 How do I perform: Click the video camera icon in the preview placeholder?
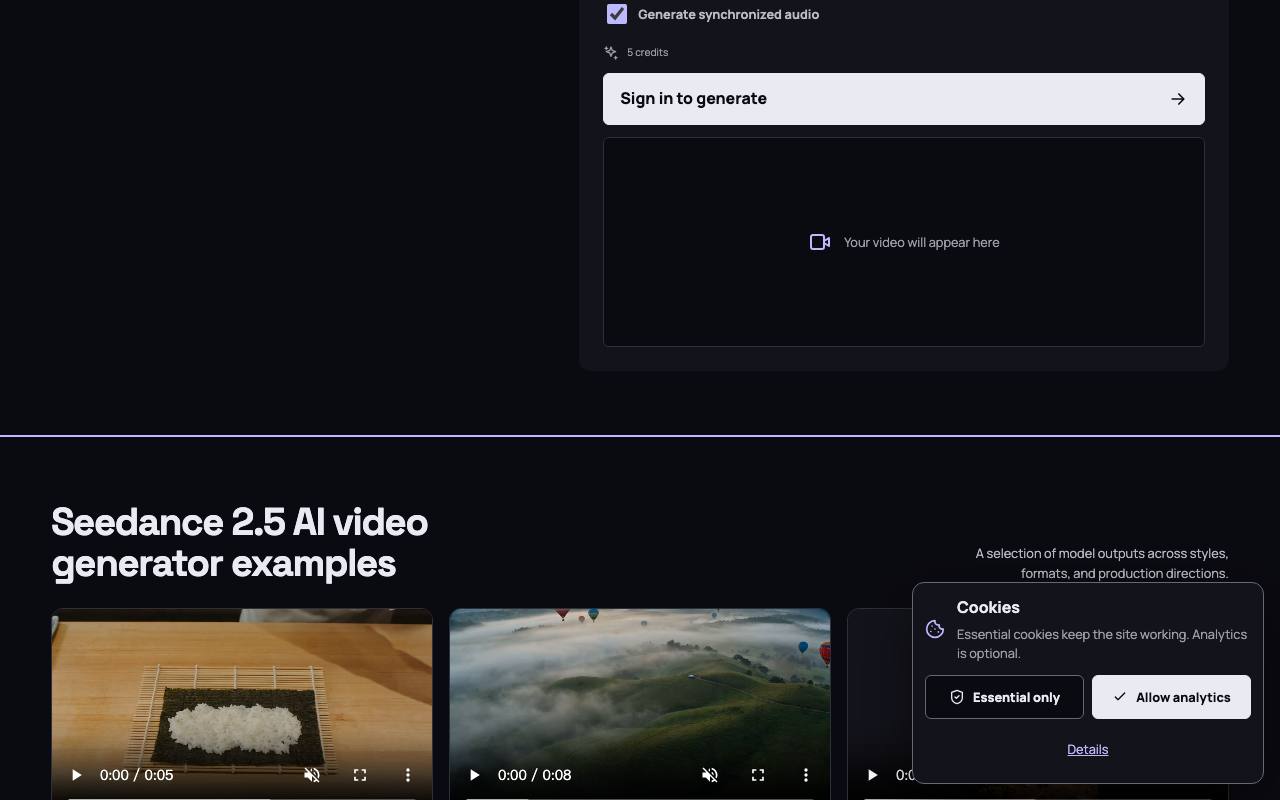820,242
